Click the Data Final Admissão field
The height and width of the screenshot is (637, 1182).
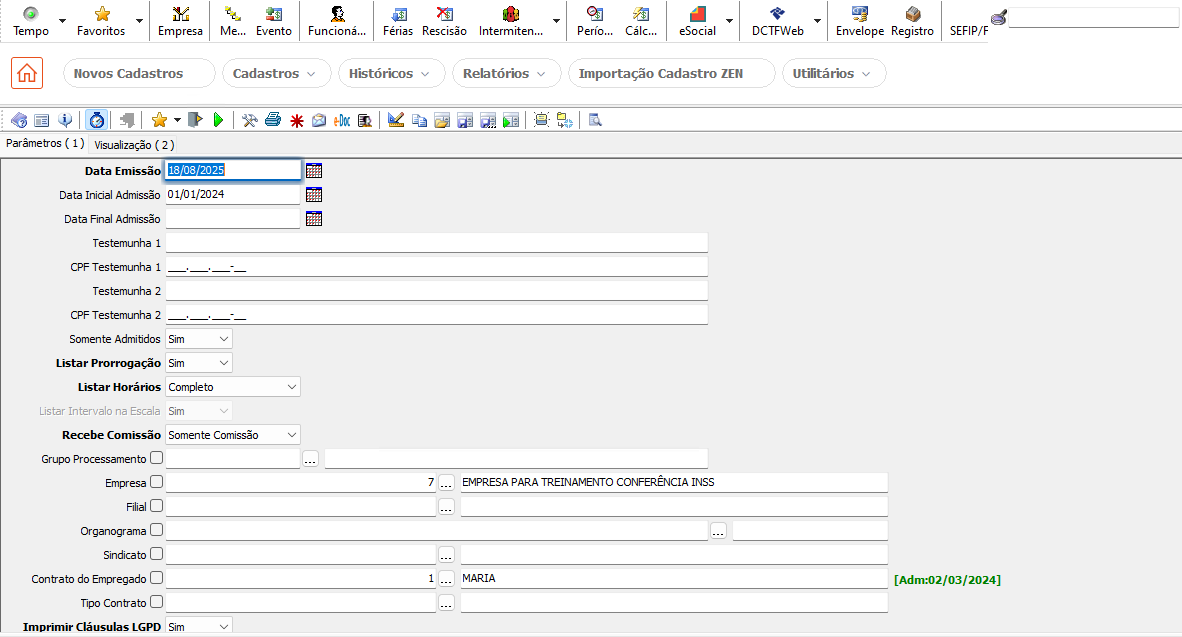tap(233, 219)
